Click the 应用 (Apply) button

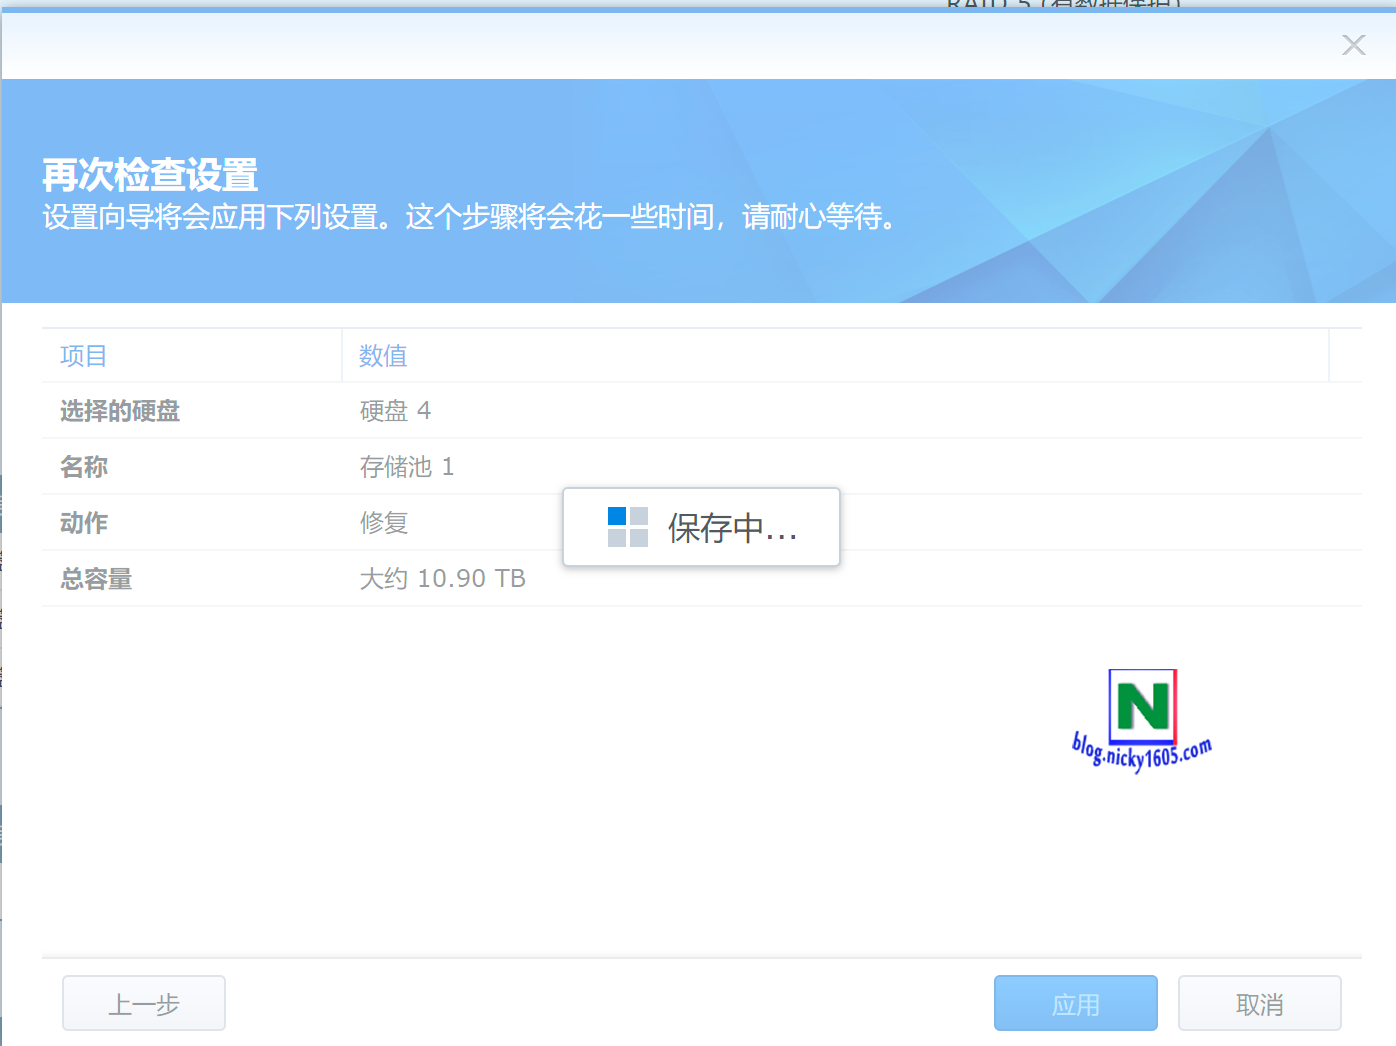point(1075,1003)
